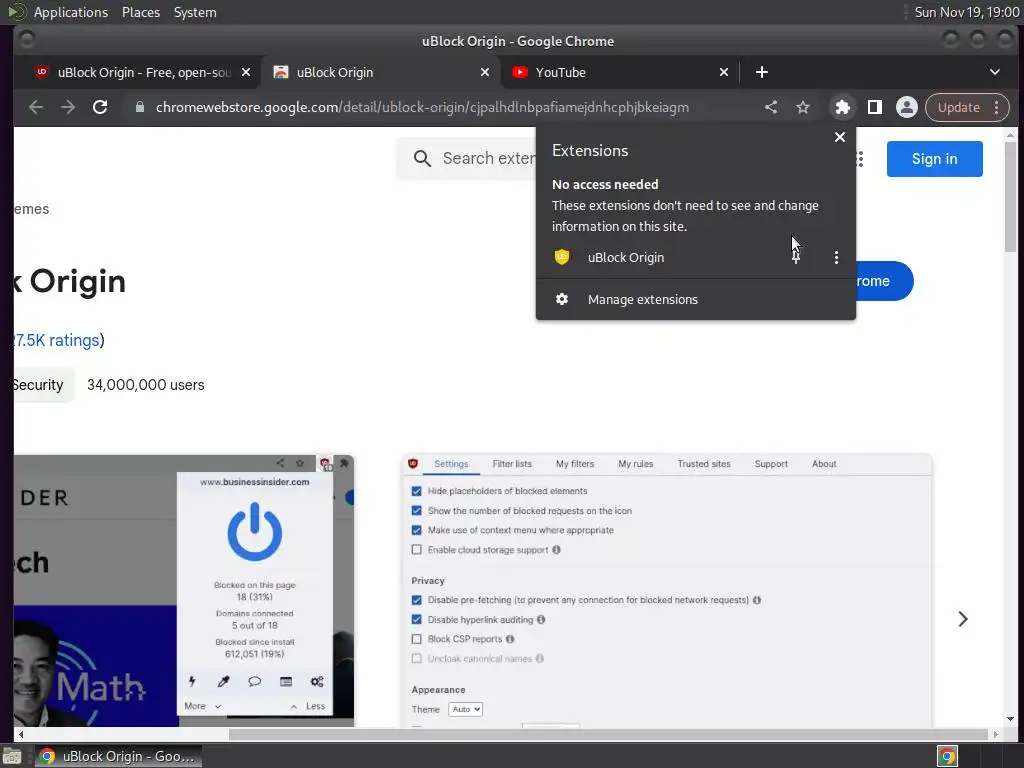Image resolution: width=1024 pixels, height=768 pixels.
Task: Open the System menu
Action: [195, 12]
